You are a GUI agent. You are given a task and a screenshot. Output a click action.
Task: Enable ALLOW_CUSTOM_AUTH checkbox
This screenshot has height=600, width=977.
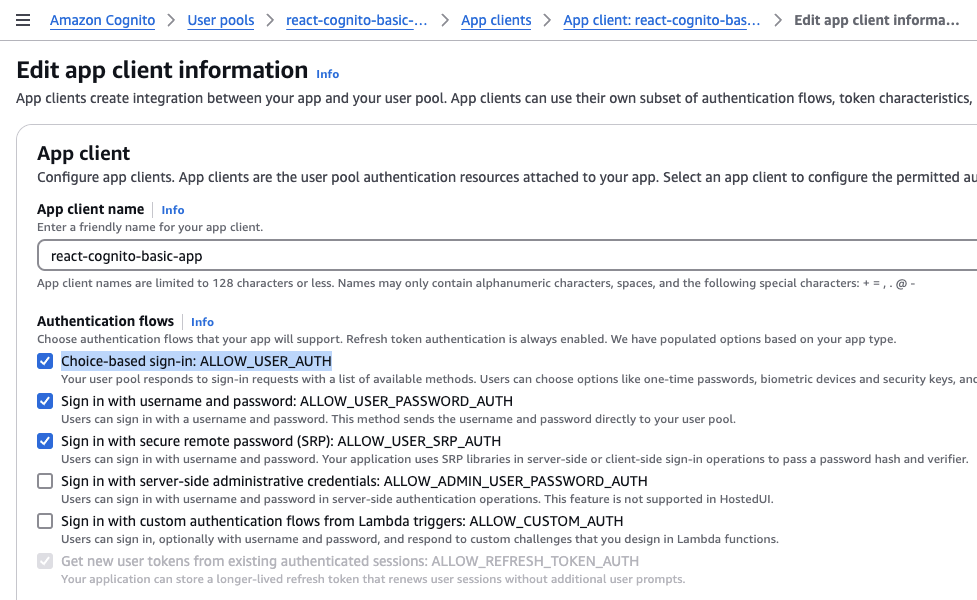tap(45, 521)
